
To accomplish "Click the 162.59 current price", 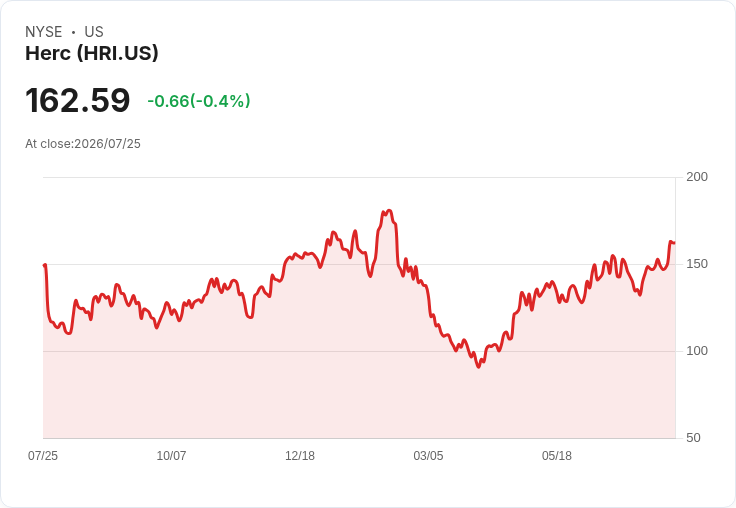I will point(77,100).
